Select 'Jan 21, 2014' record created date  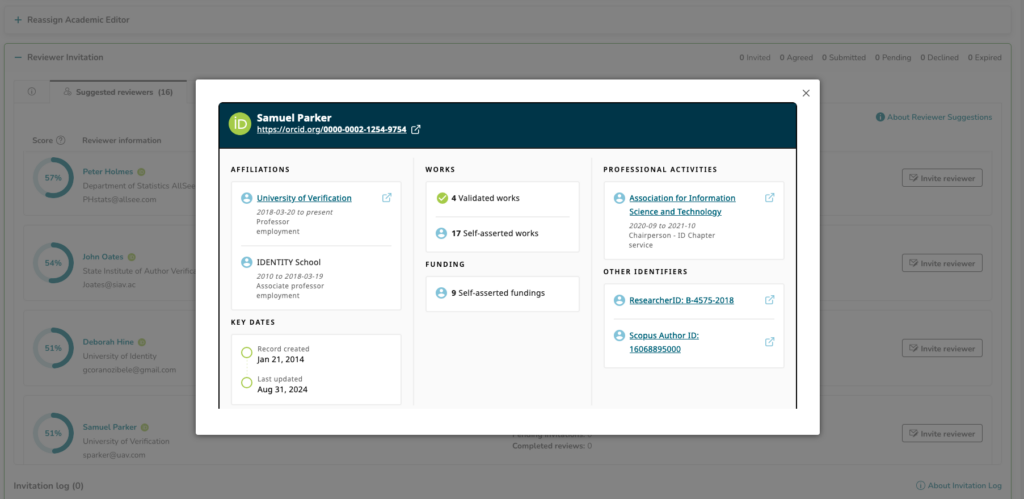tap(281, 359)
